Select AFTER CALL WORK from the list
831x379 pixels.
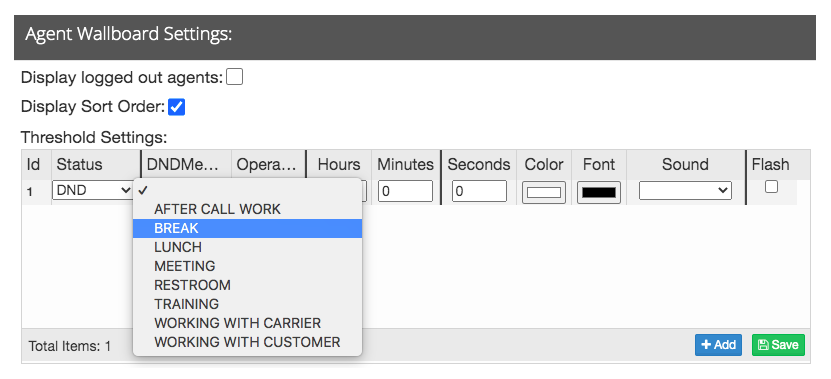point(247,209)
